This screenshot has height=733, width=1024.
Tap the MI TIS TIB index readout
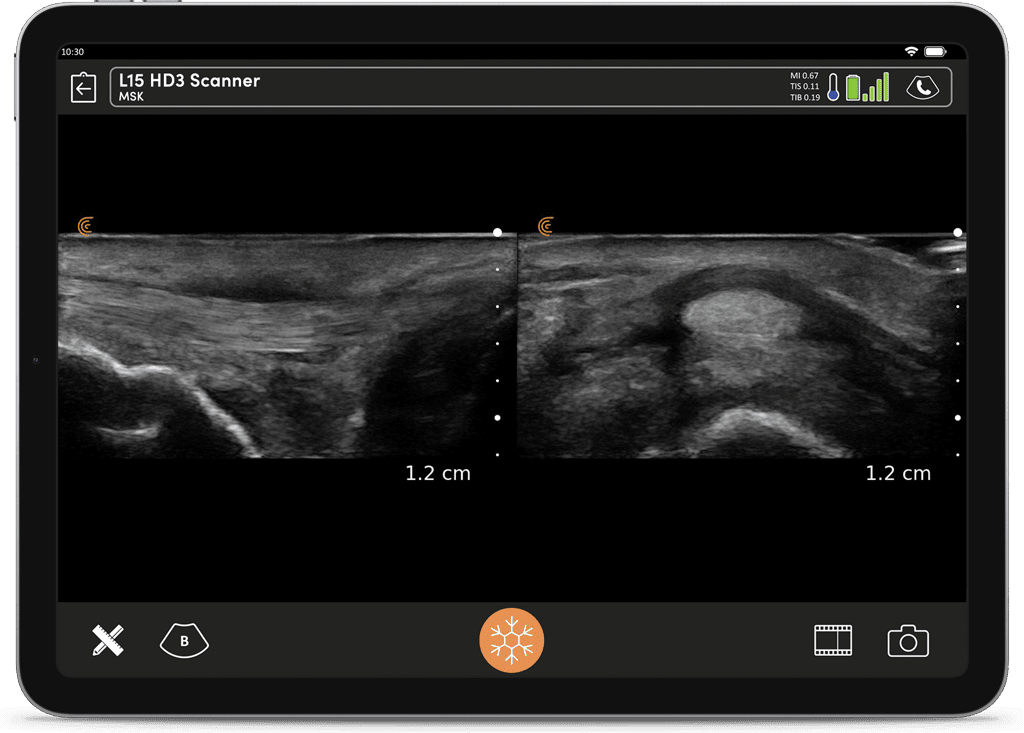coord(804,87)
